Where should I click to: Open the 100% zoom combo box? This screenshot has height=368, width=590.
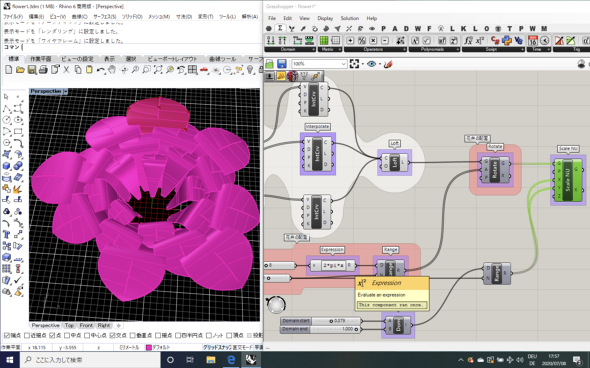319,64
